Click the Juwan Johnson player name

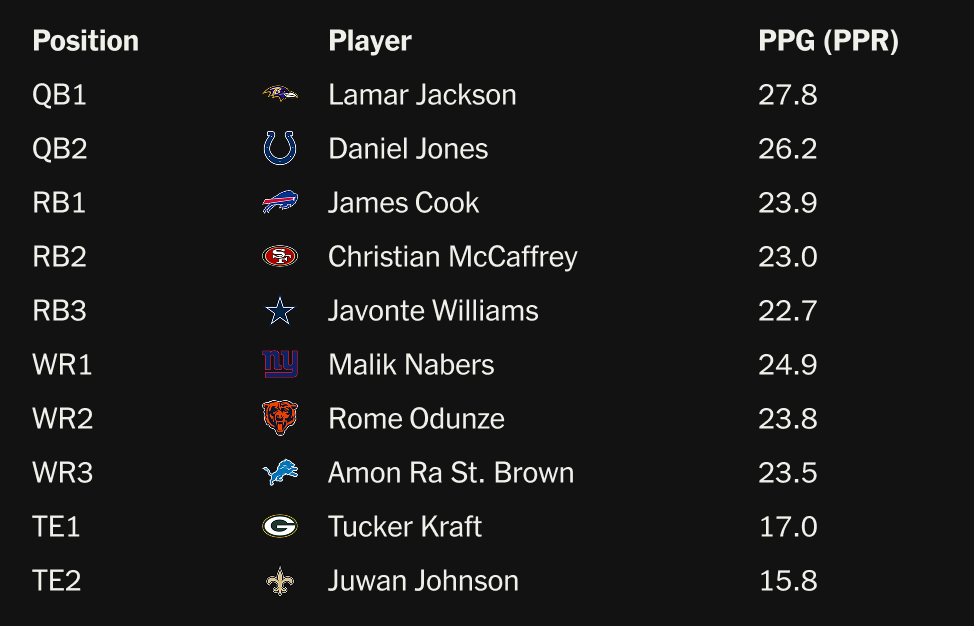[423, 581]
